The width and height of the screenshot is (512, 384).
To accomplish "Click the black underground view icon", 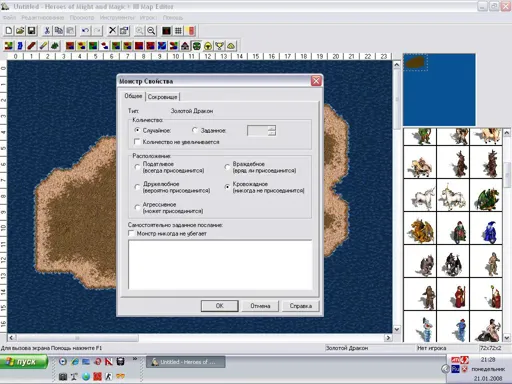I will point(167,31).
